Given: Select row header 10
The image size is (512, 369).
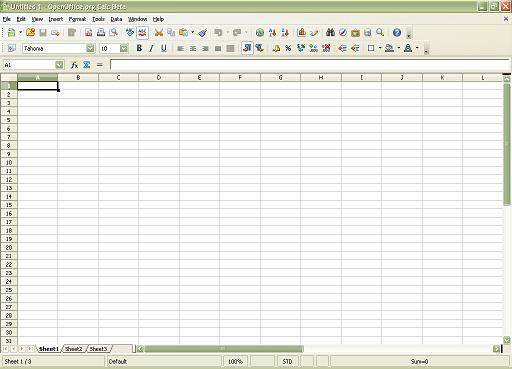Looking at the screenshot, I should point(9,163).
